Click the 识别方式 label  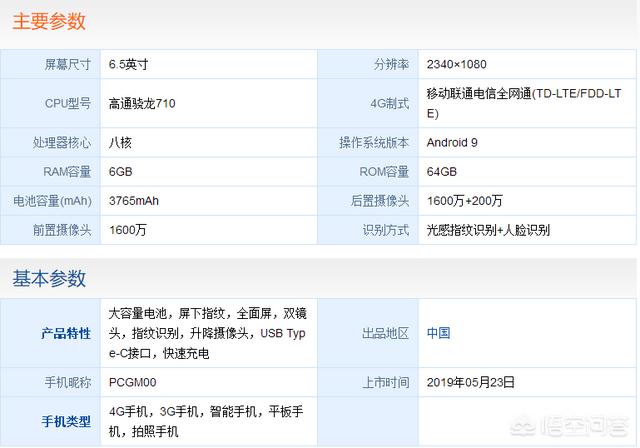(386, 230)
